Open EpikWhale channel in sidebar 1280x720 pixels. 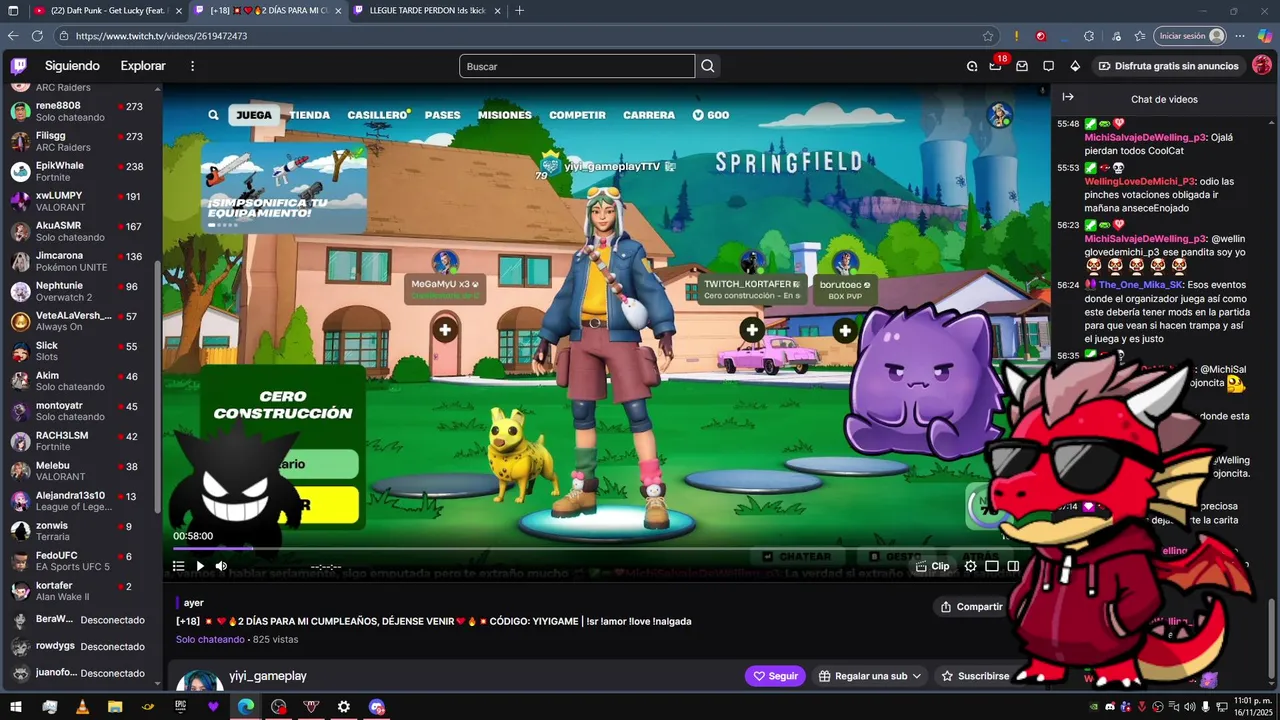(x=78, y=171)
